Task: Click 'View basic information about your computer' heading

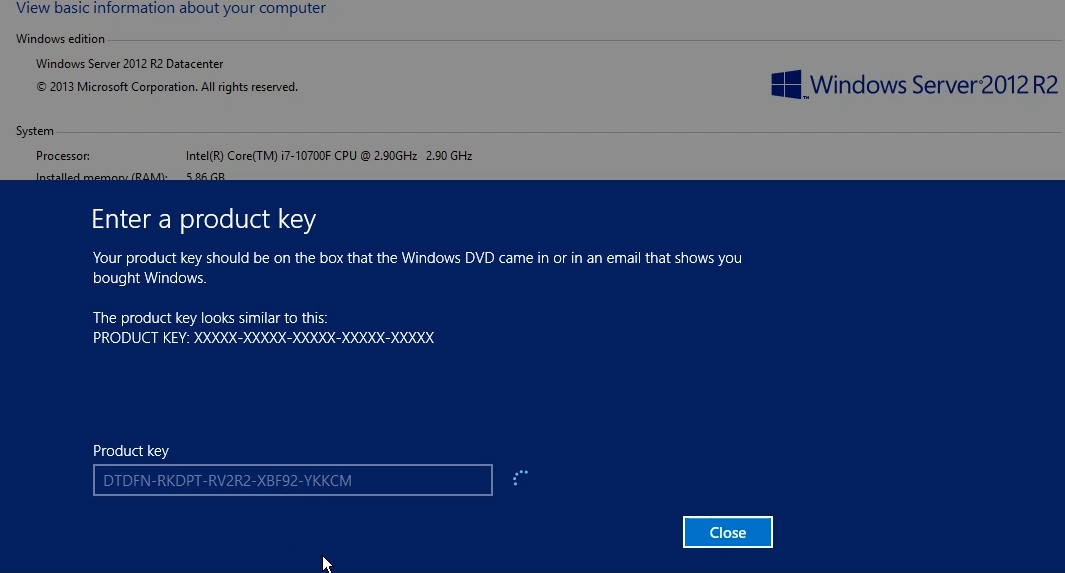Action: pos(171,8)
